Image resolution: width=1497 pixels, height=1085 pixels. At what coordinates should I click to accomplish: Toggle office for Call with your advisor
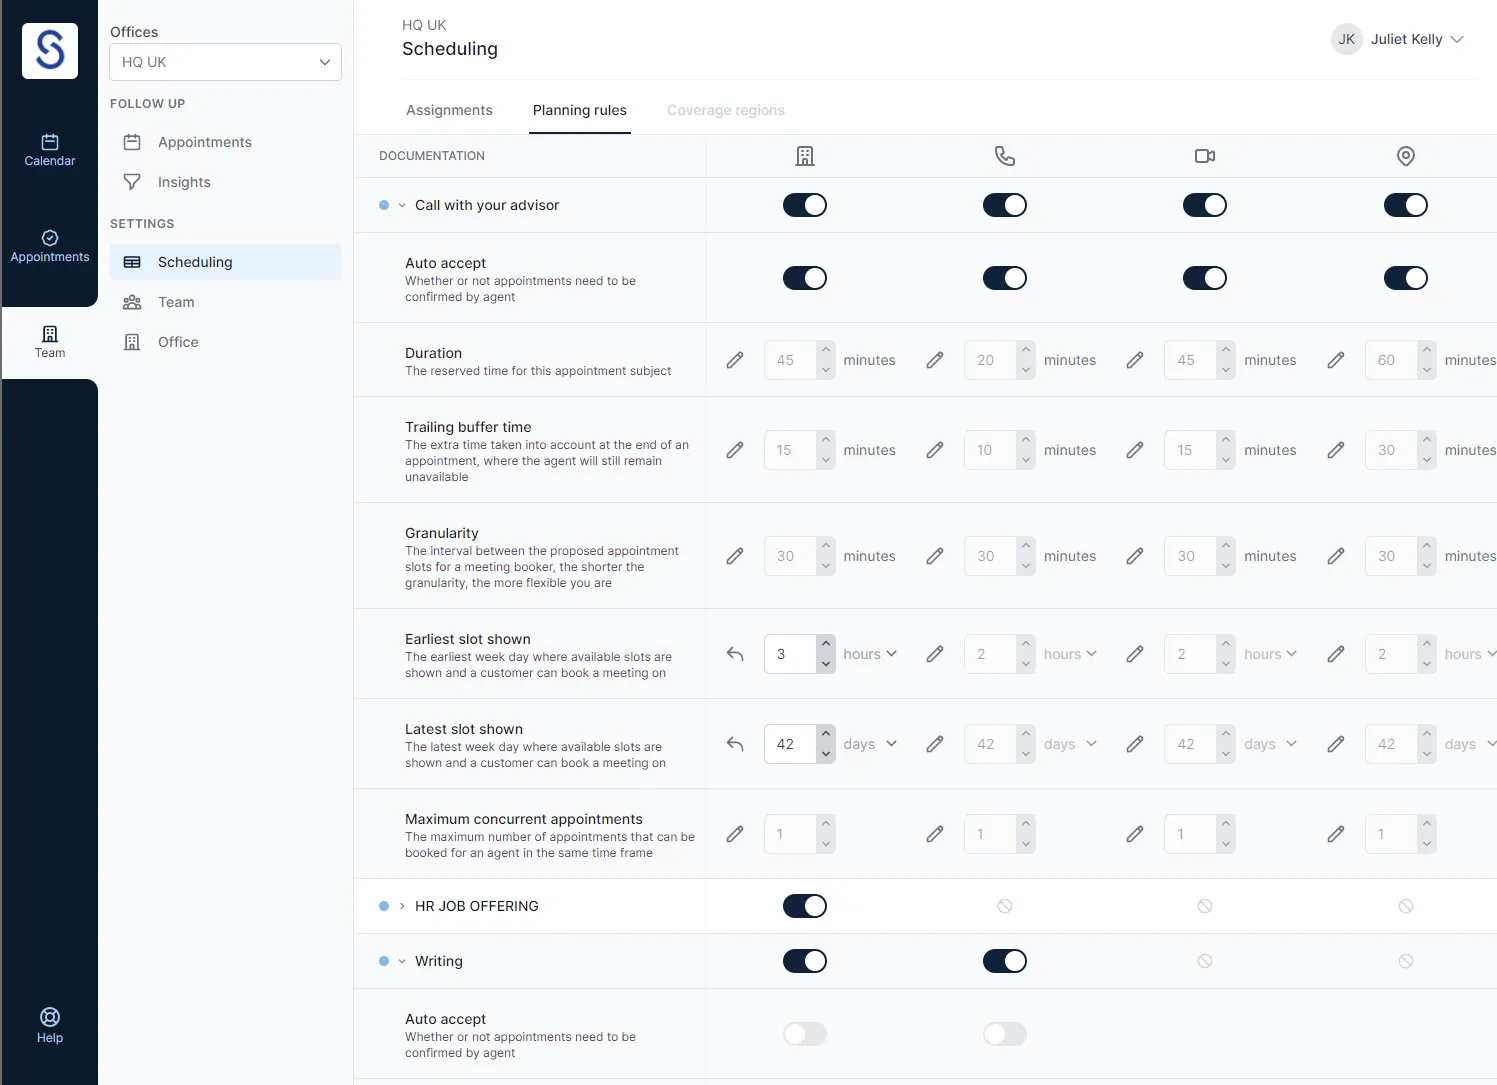click(805, 205)
